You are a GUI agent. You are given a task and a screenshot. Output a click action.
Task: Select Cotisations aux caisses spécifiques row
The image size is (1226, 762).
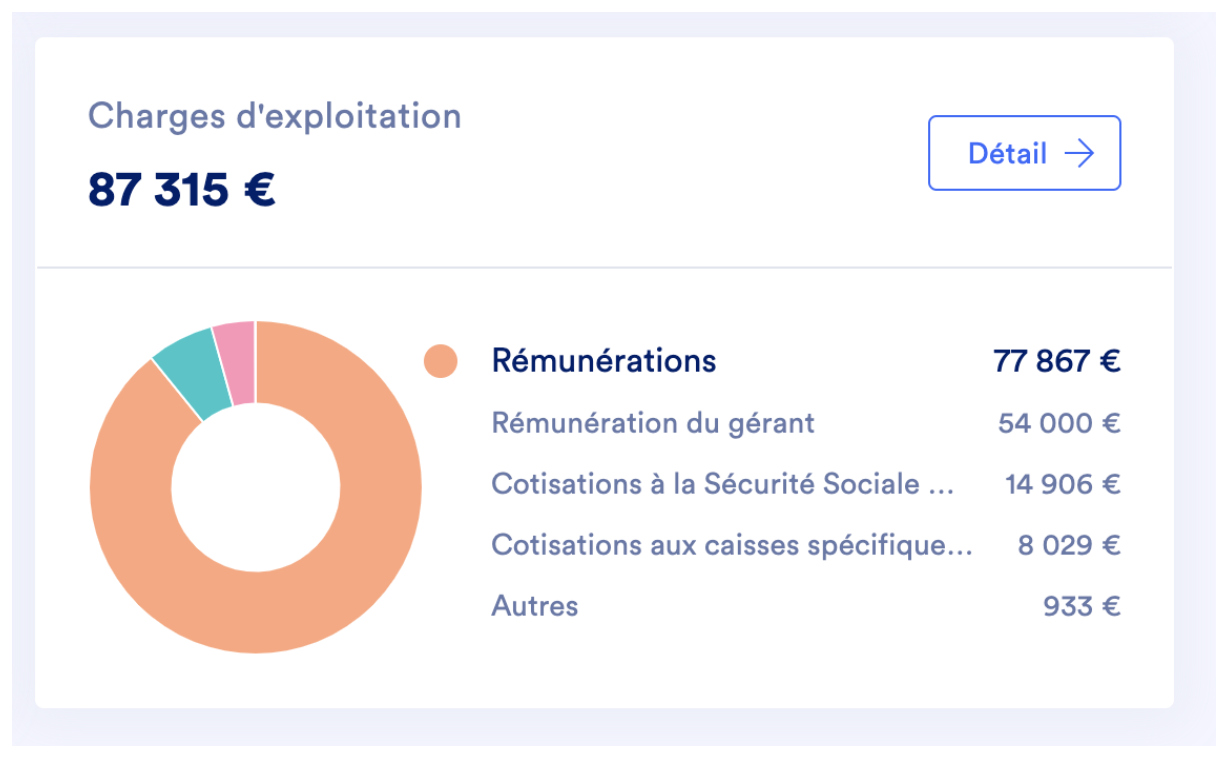point(731,545)
